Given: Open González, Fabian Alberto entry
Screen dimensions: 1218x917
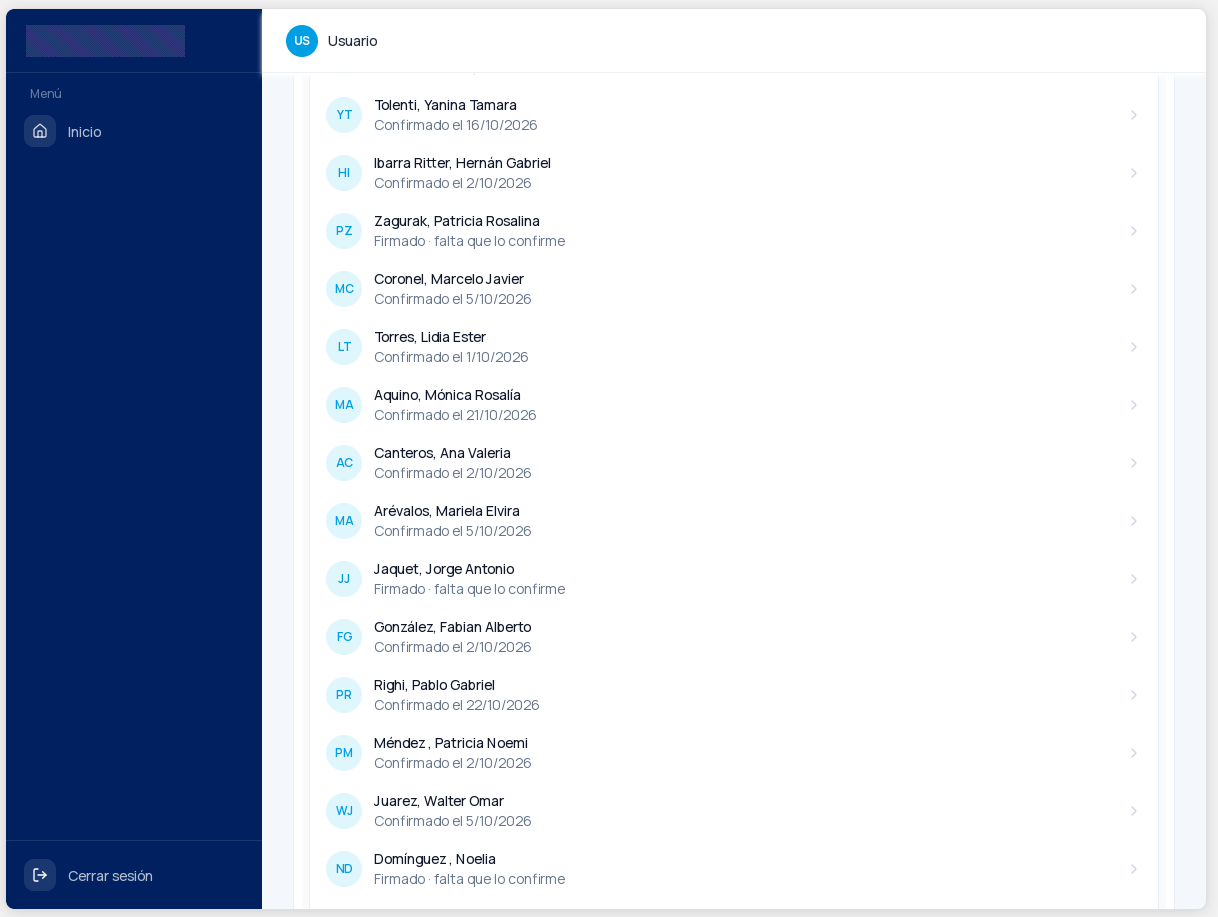Looking at the screenshot, I should pyautogui.click(x=734, y=637).
